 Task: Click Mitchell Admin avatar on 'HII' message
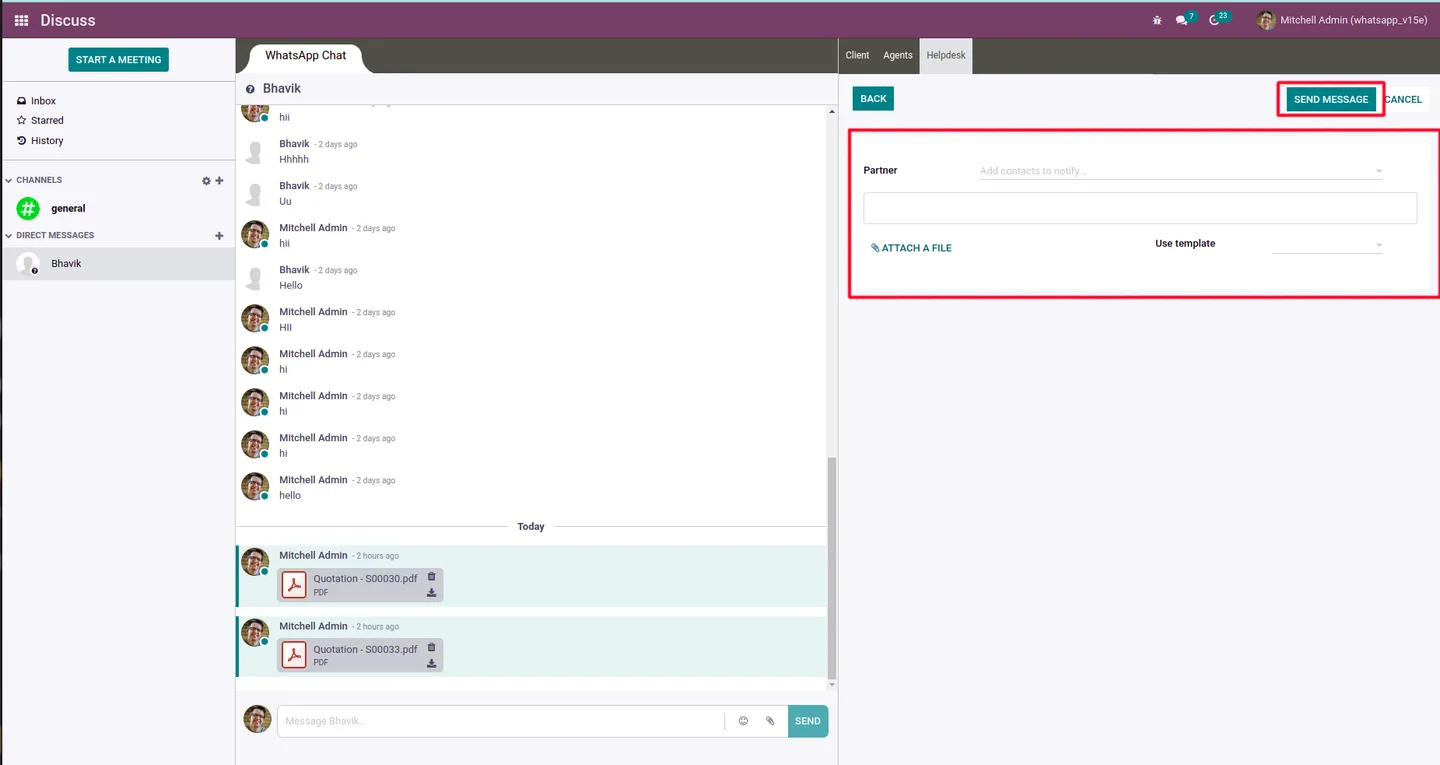point(256,318)
